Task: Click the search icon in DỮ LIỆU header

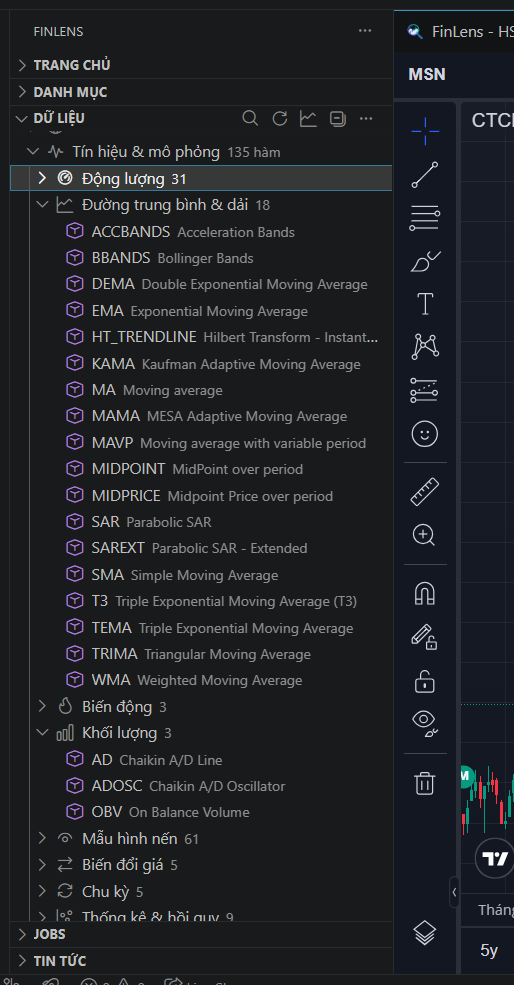Action: coord(250,118)
